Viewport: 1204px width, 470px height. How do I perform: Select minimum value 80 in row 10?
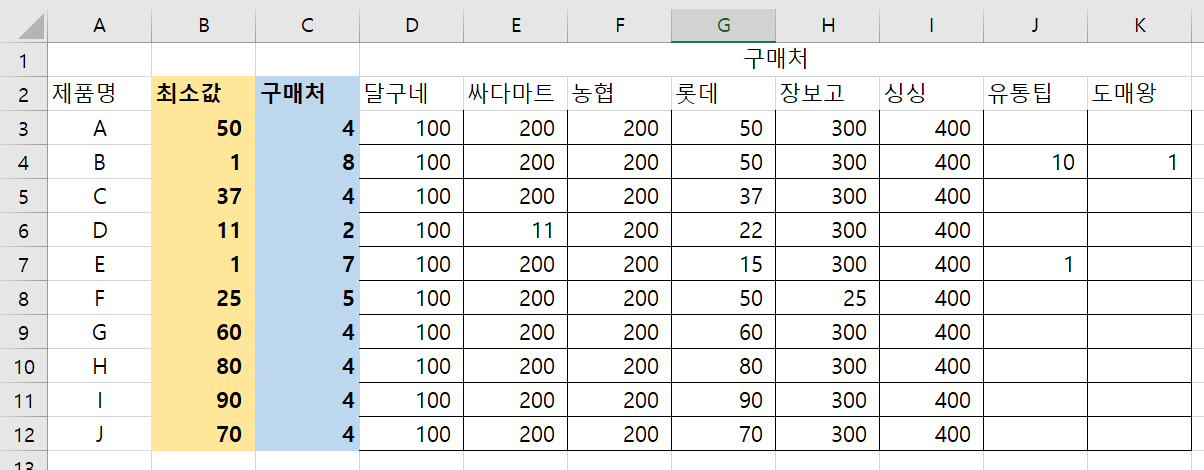coord(203,366)
